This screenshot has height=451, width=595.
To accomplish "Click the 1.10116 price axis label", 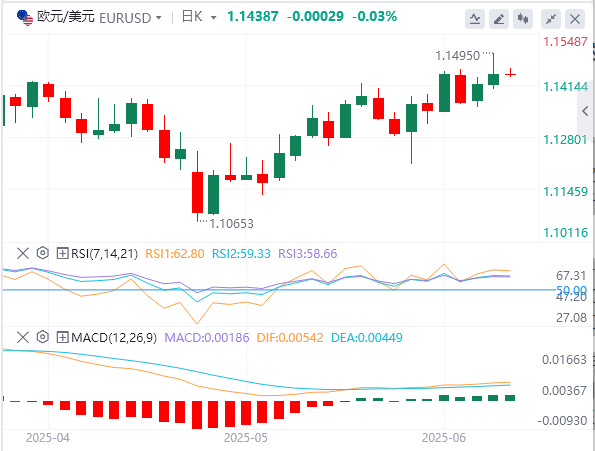I will point(565,233).
